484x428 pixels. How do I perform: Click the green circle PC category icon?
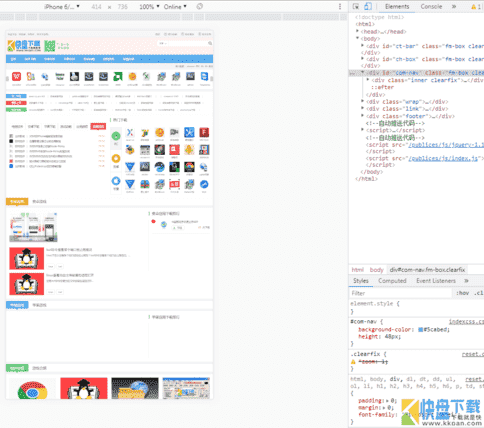(x=116, y=136)
